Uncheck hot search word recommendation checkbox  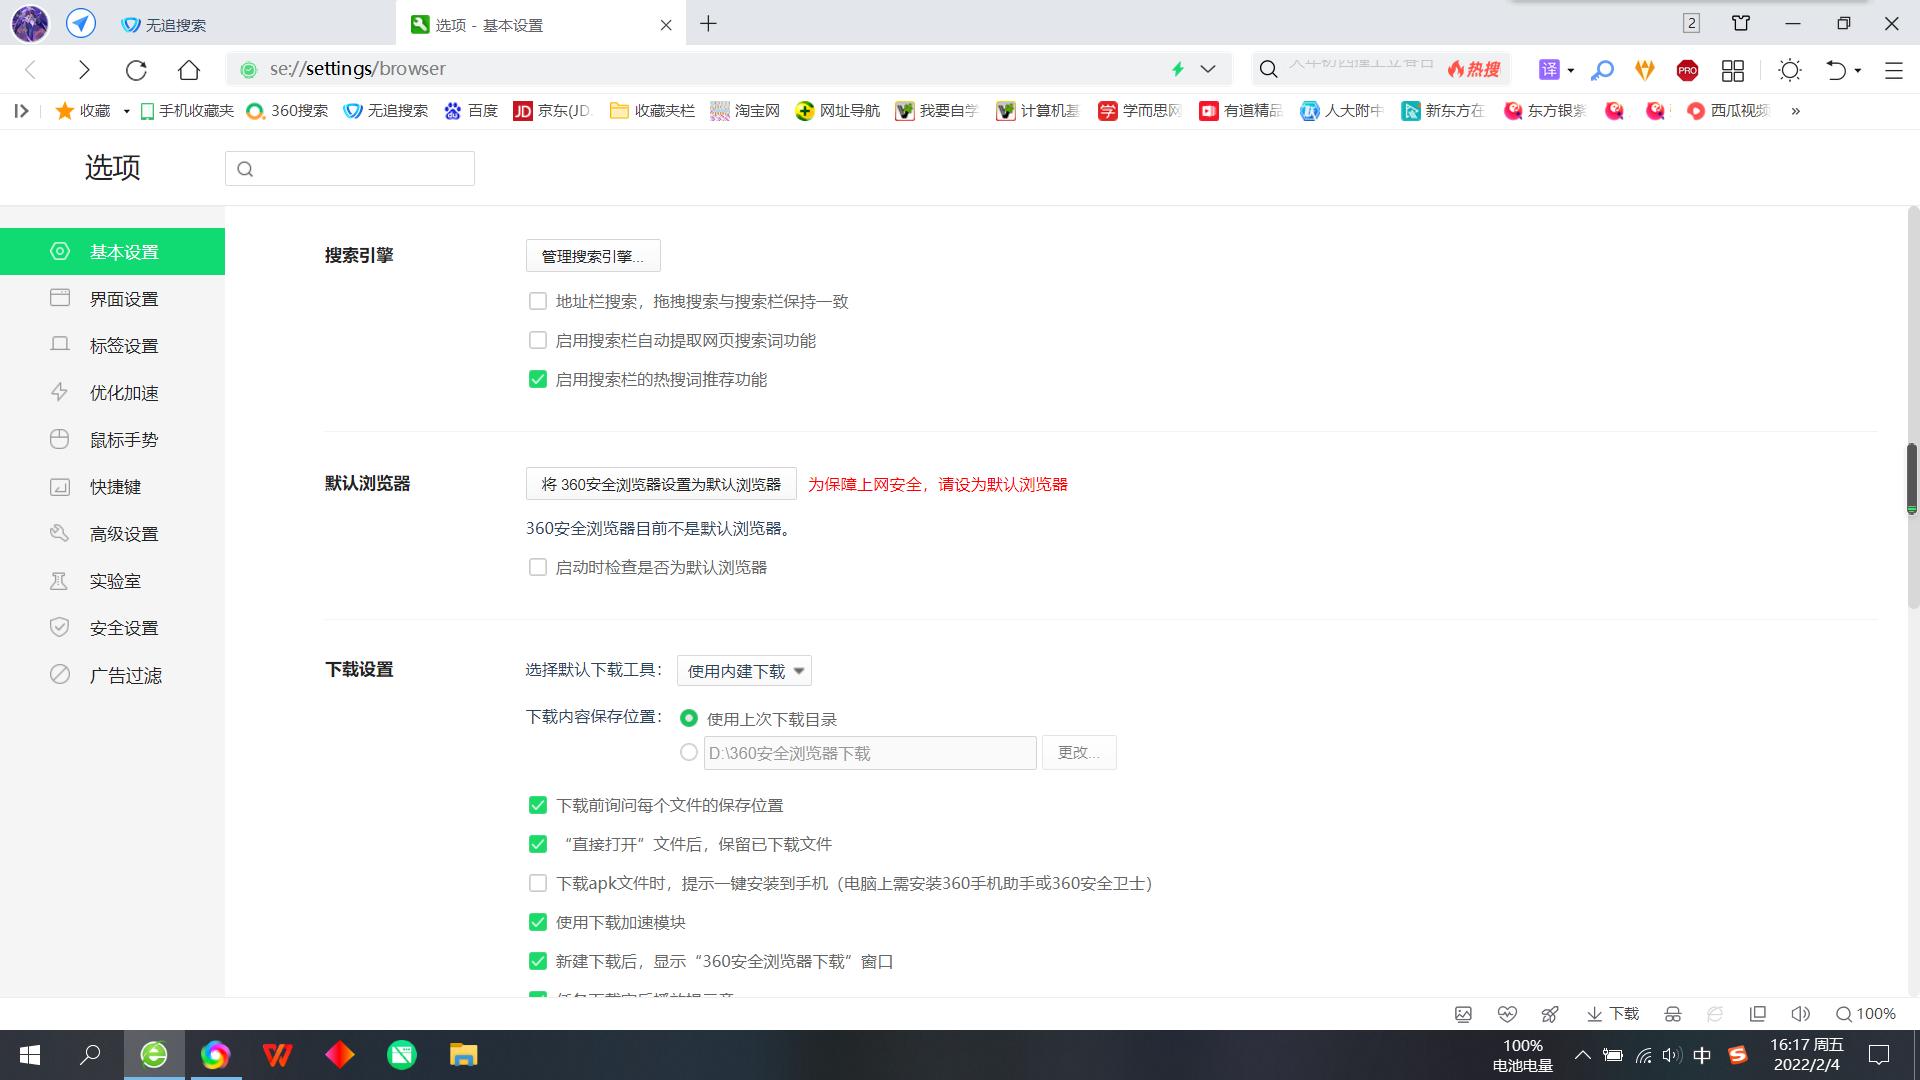click(538, 379)
